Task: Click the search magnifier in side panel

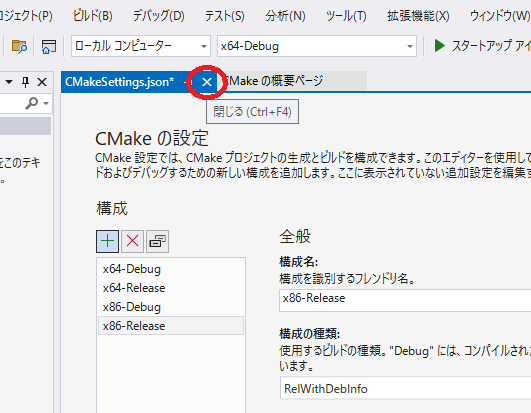Action: click(x=31, y=103)
